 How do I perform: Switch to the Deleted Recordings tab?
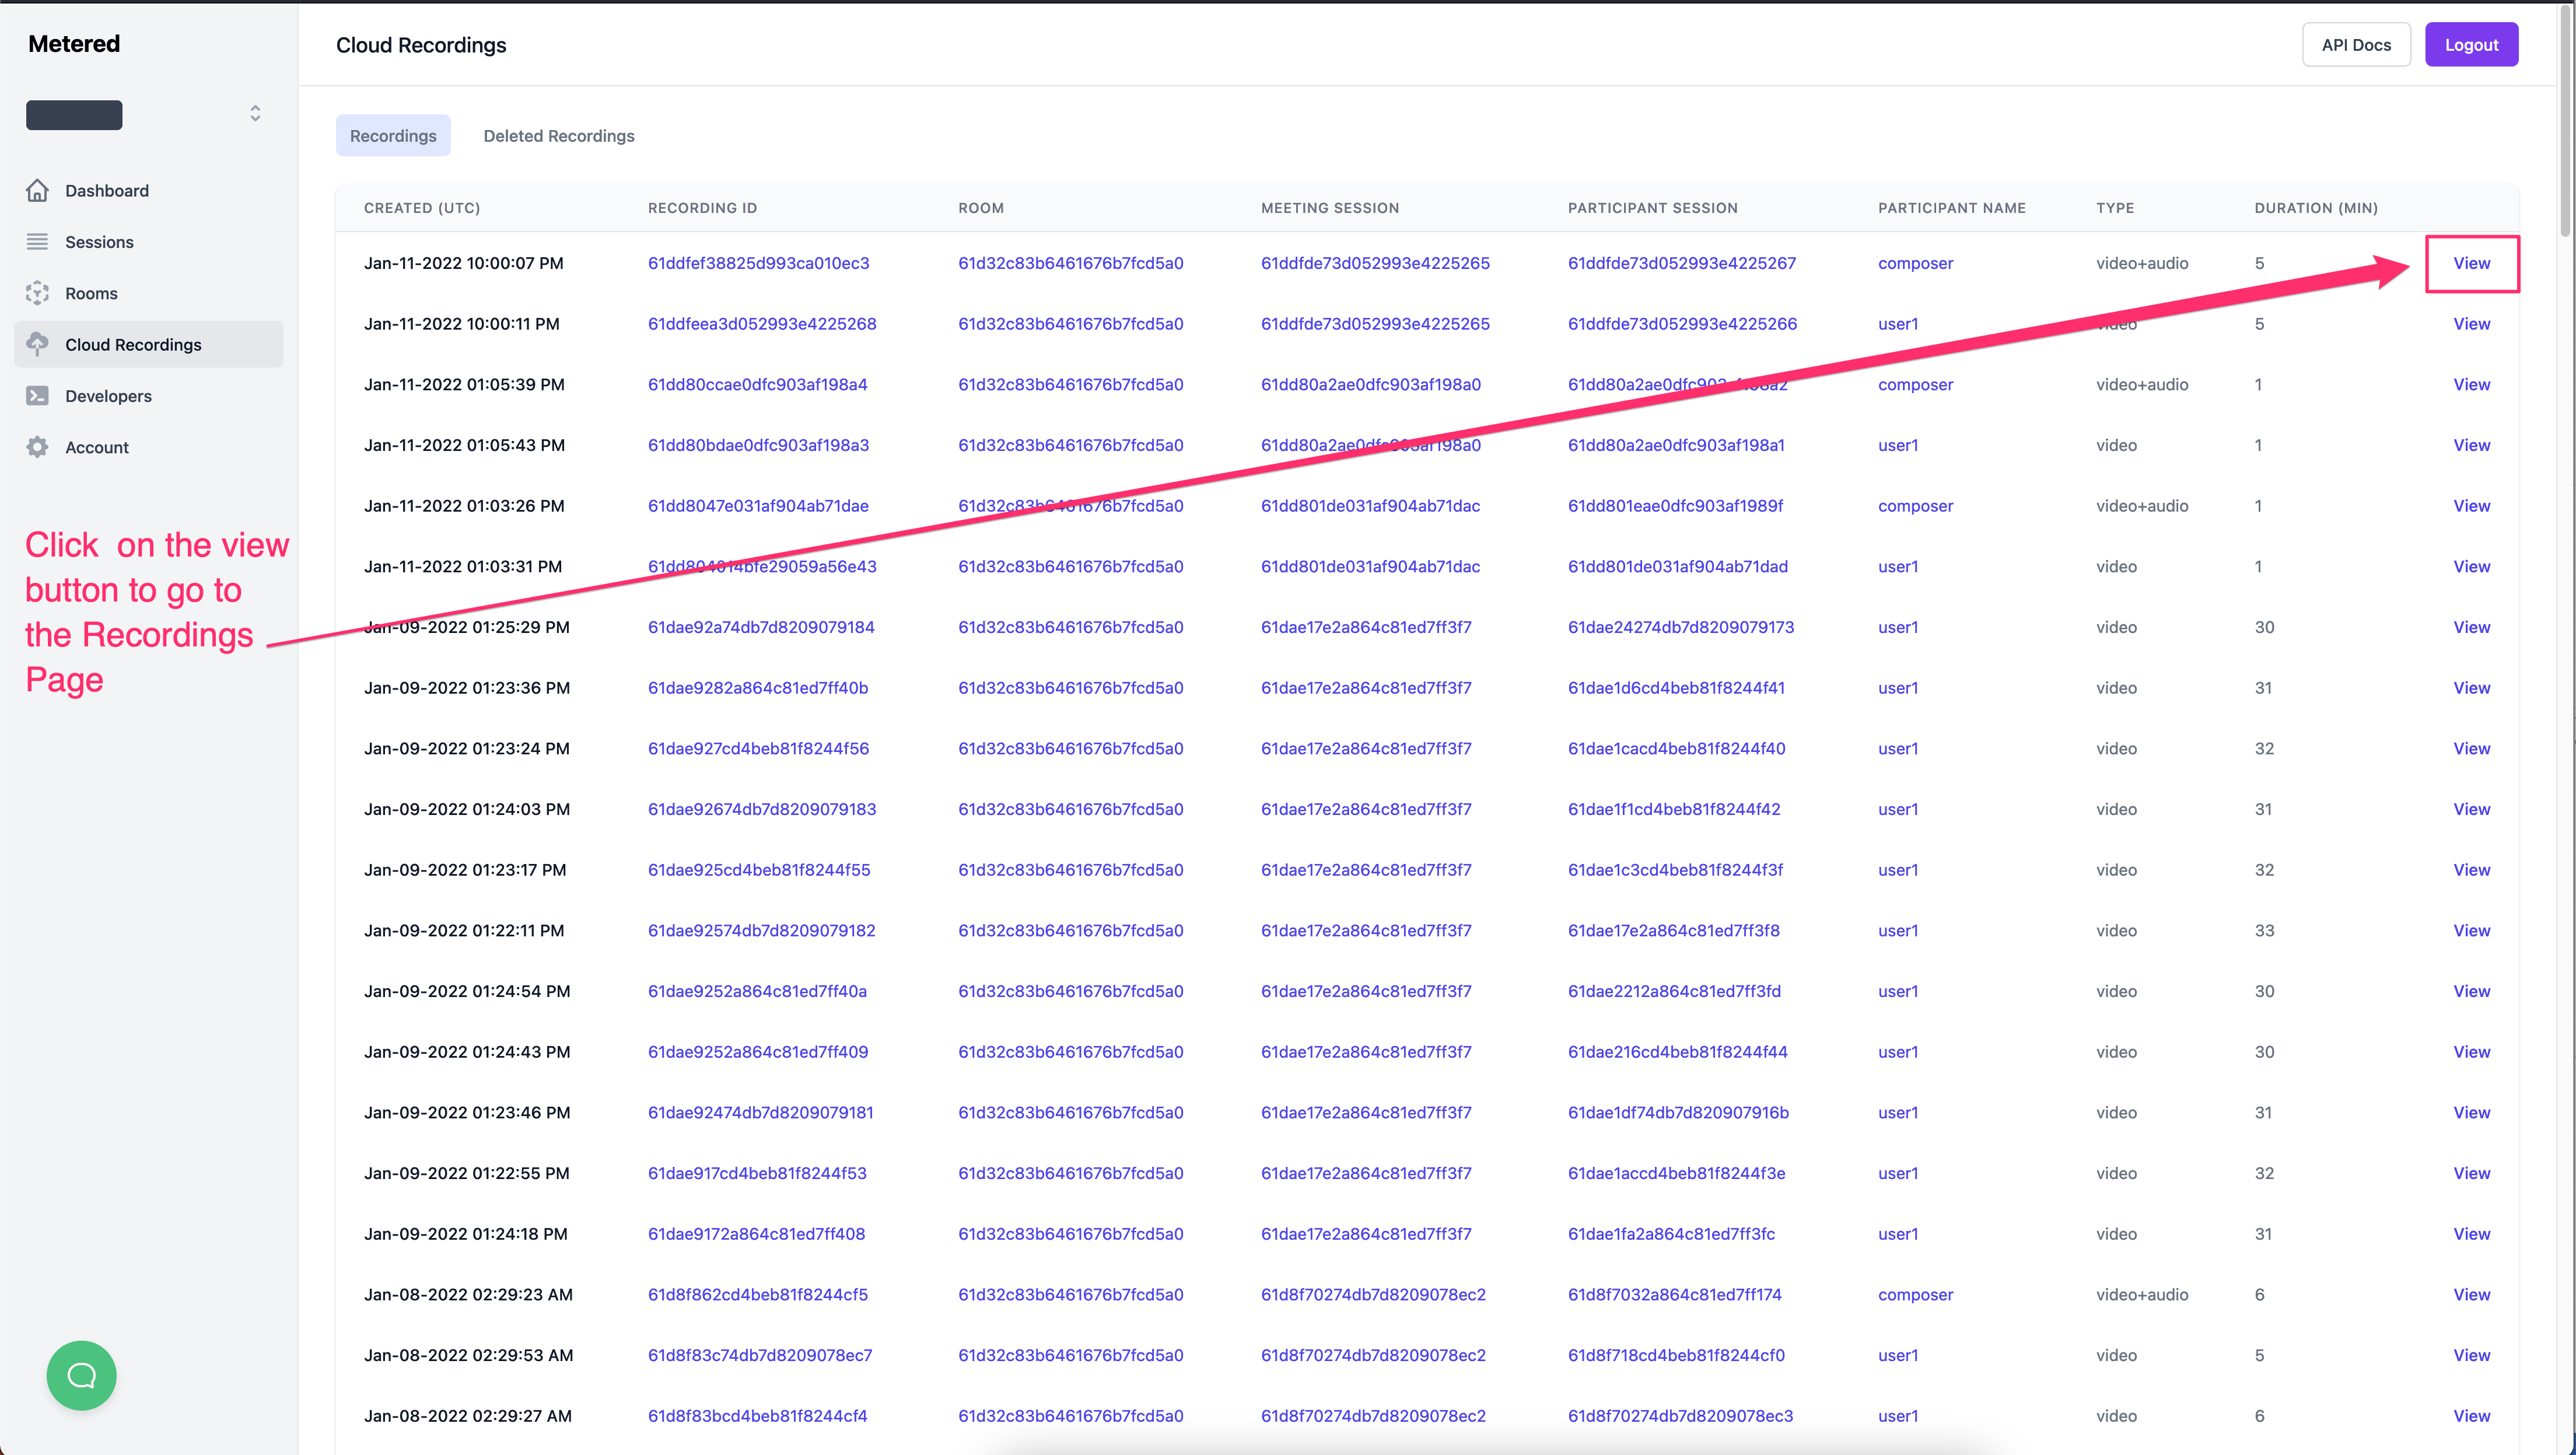click(559, 135)
